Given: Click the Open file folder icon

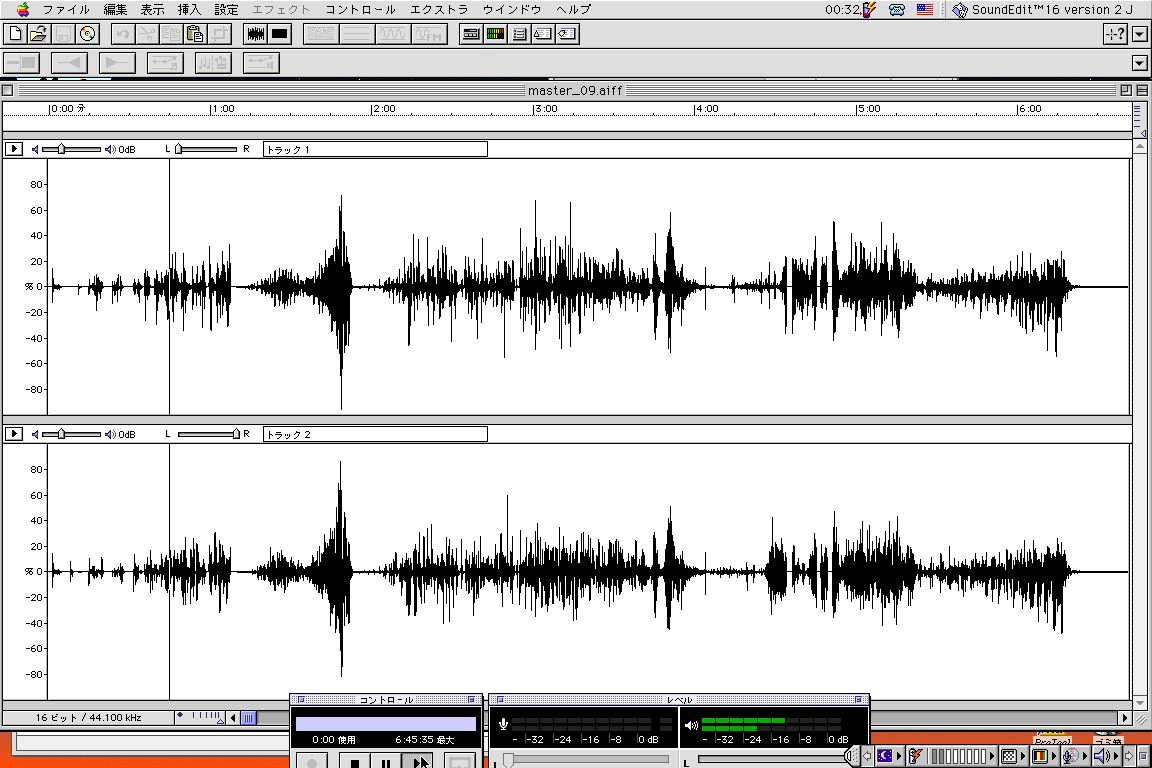Looking at the screenshot, I should [x=38, y=34].
